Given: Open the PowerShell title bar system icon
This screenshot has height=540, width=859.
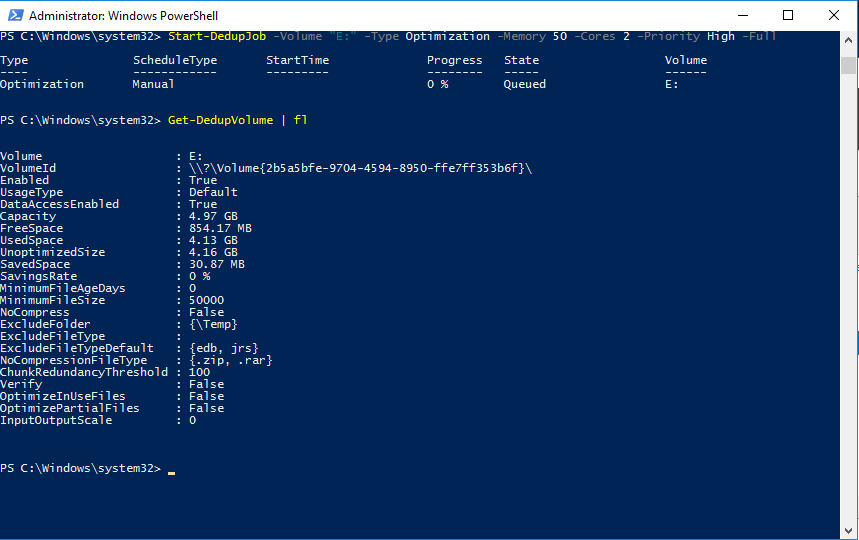Looking at the screenshot, I should [14, 15].
